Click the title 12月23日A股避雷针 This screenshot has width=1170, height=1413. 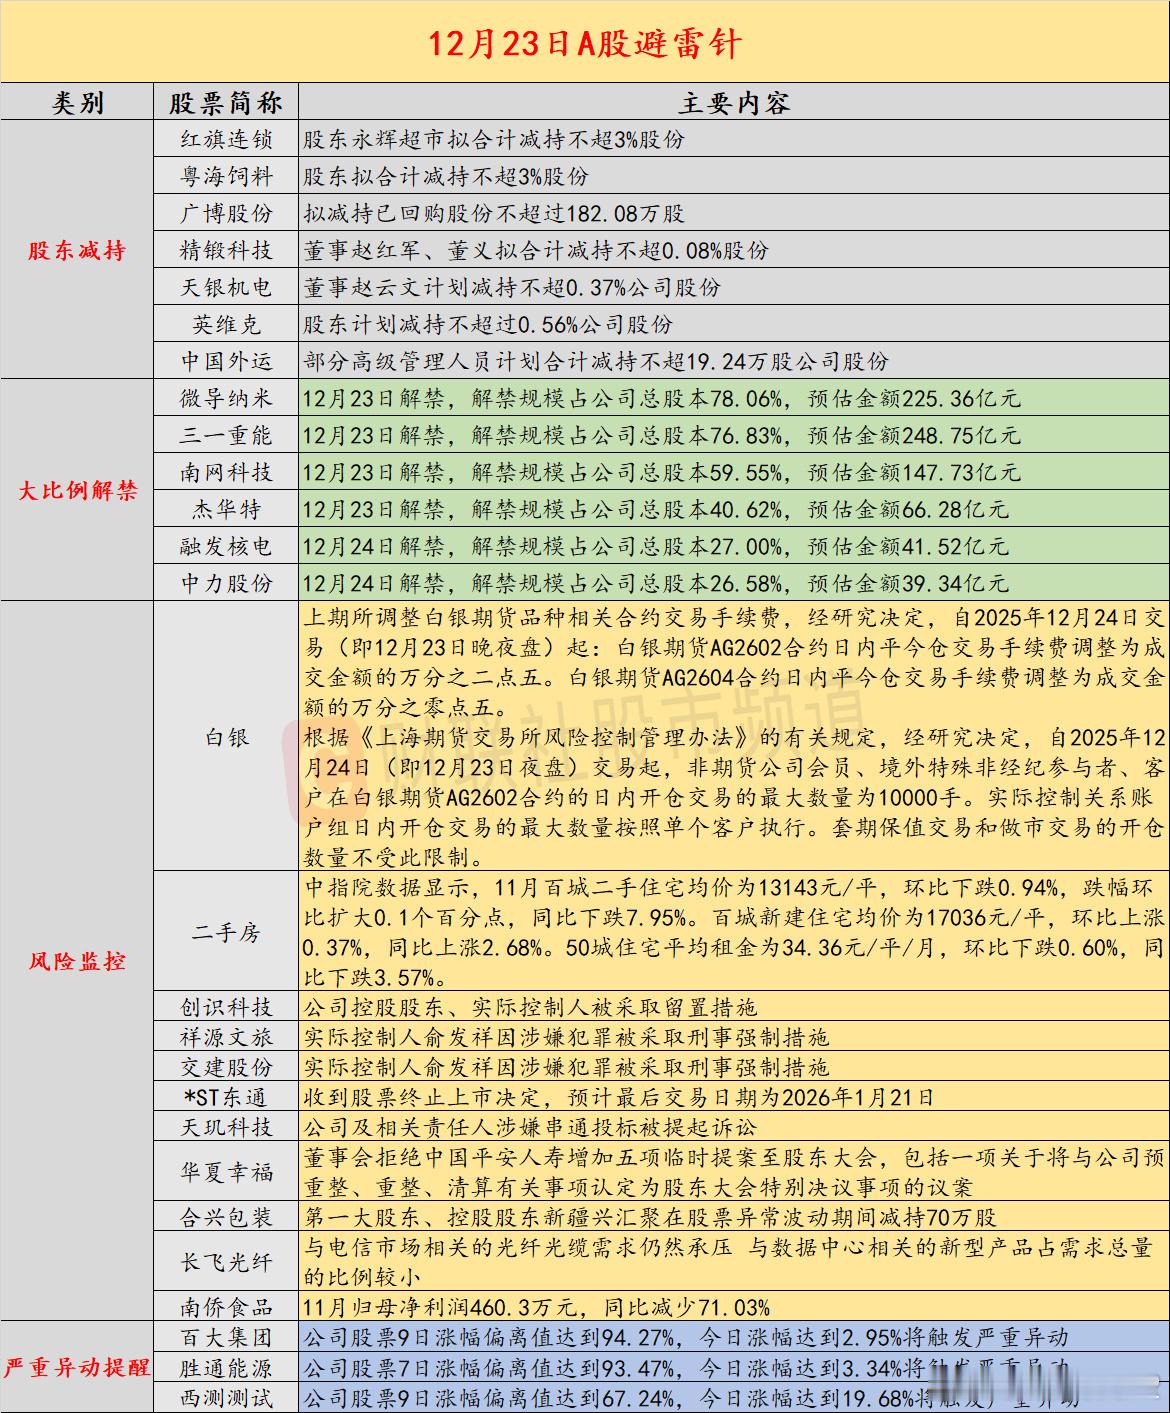(x=585, y=45)
